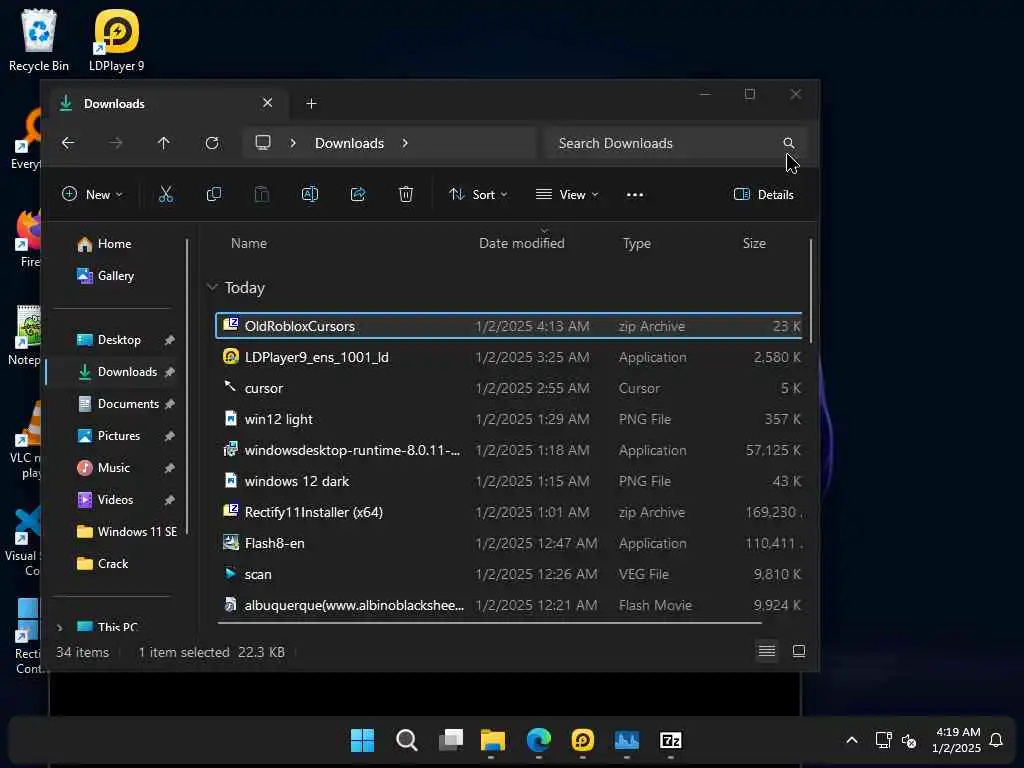Select Rectify11Installer (x64) archive
The image size is (1024, 768).
tap(509, 512)
